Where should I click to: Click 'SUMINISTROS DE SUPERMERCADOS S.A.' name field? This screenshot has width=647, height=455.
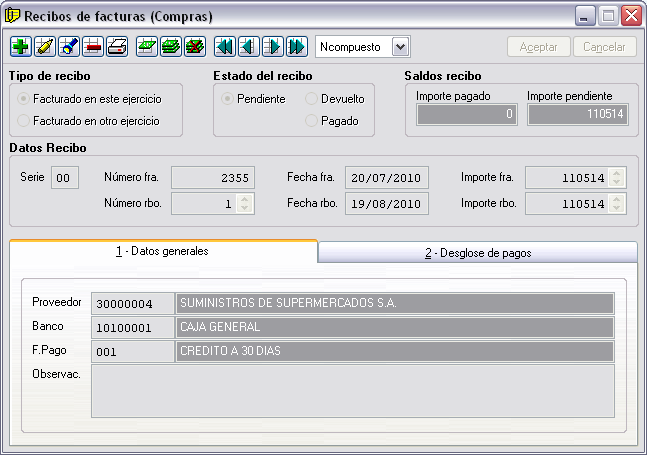395,303
